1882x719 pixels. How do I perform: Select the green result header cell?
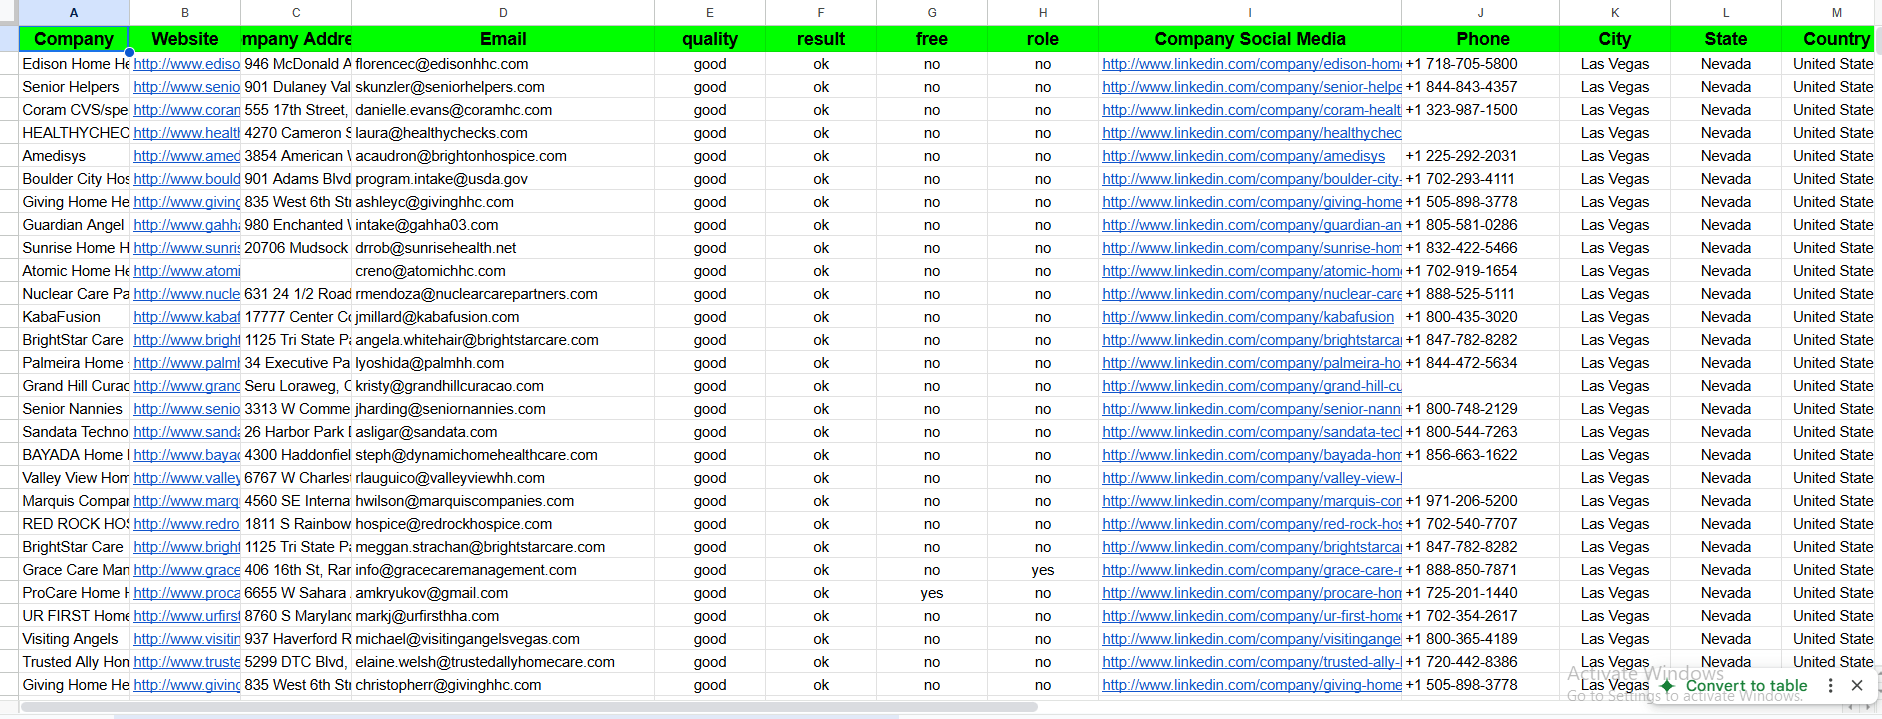pyautogui.click(x=821, y=39)
